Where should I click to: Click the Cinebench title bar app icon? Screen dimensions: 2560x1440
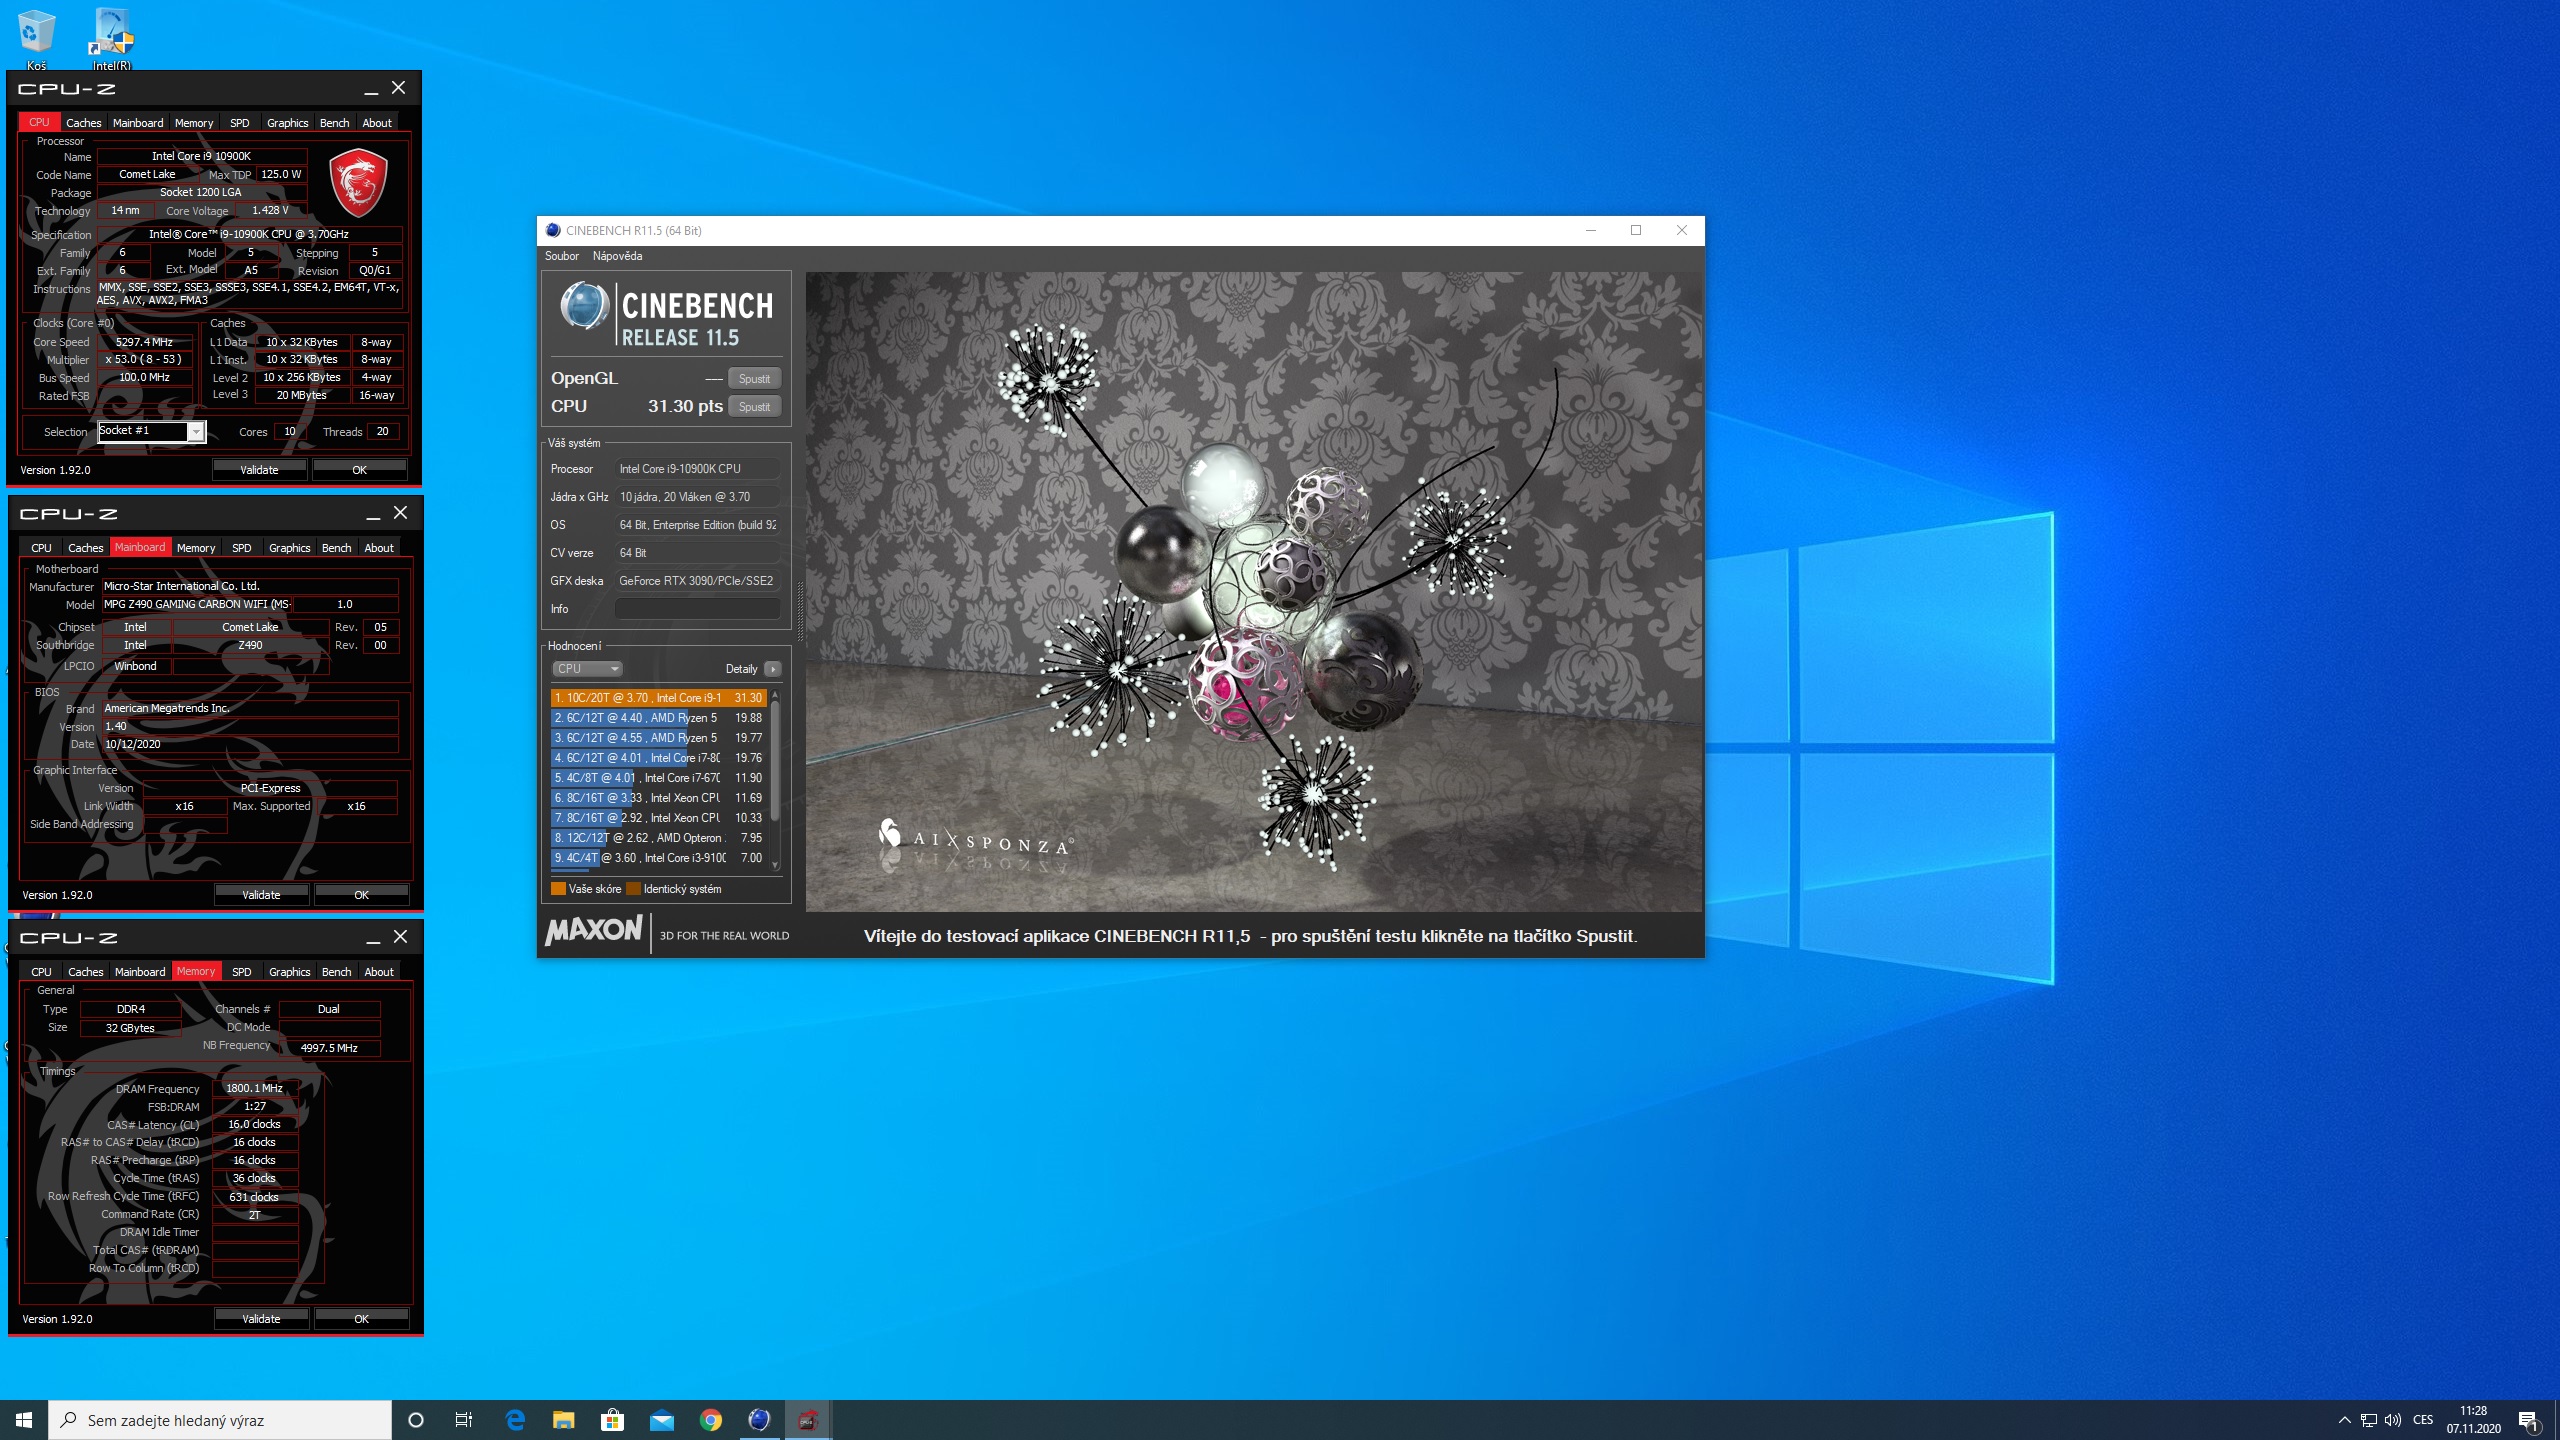click(x=553, y=230)
